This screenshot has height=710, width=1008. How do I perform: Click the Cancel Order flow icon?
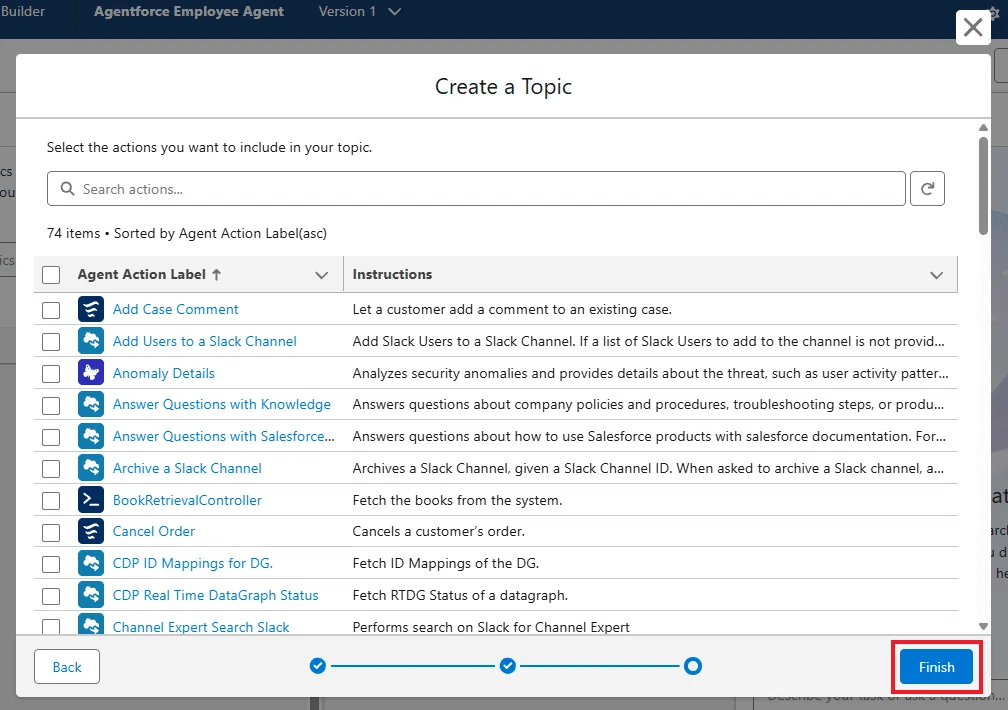[x=91, y=532]
